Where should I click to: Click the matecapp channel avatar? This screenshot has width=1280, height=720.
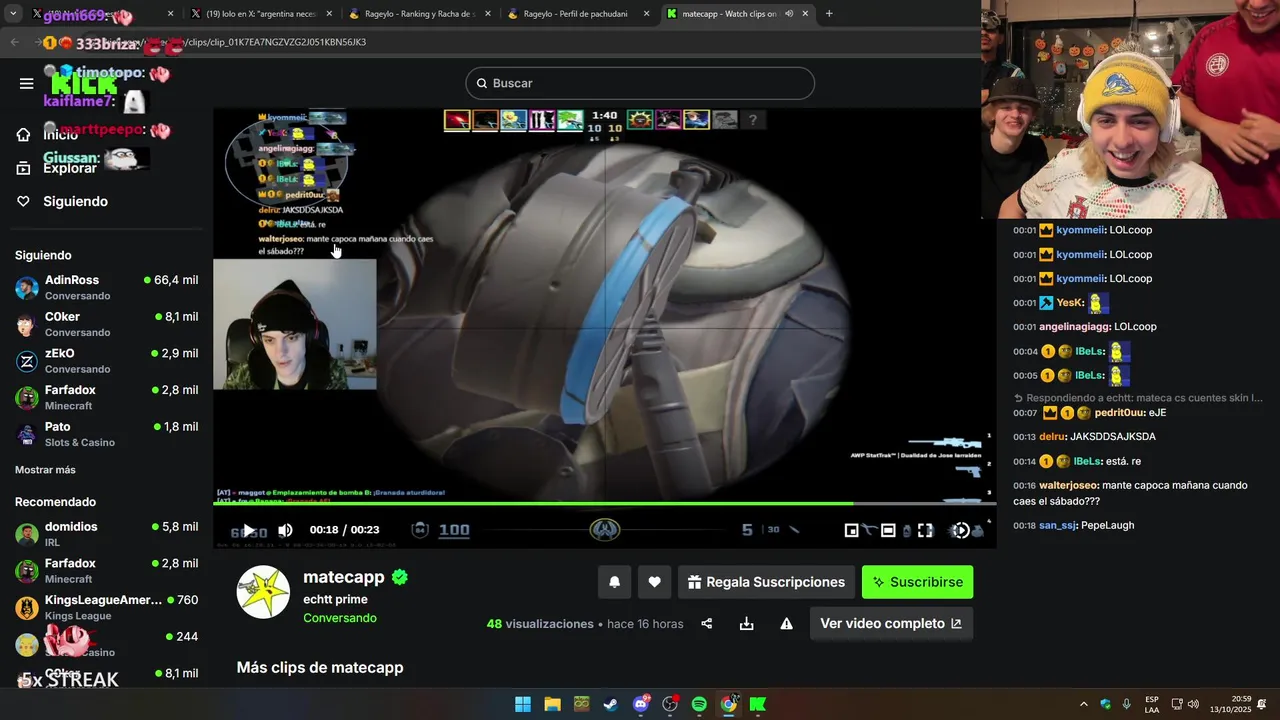pos(263,592)
